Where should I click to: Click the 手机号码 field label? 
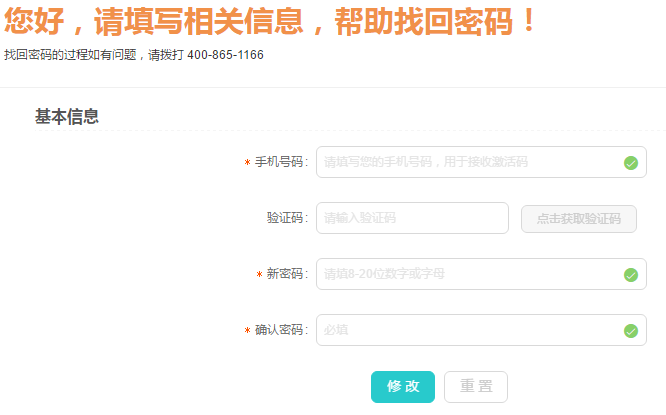pos(281,162)
